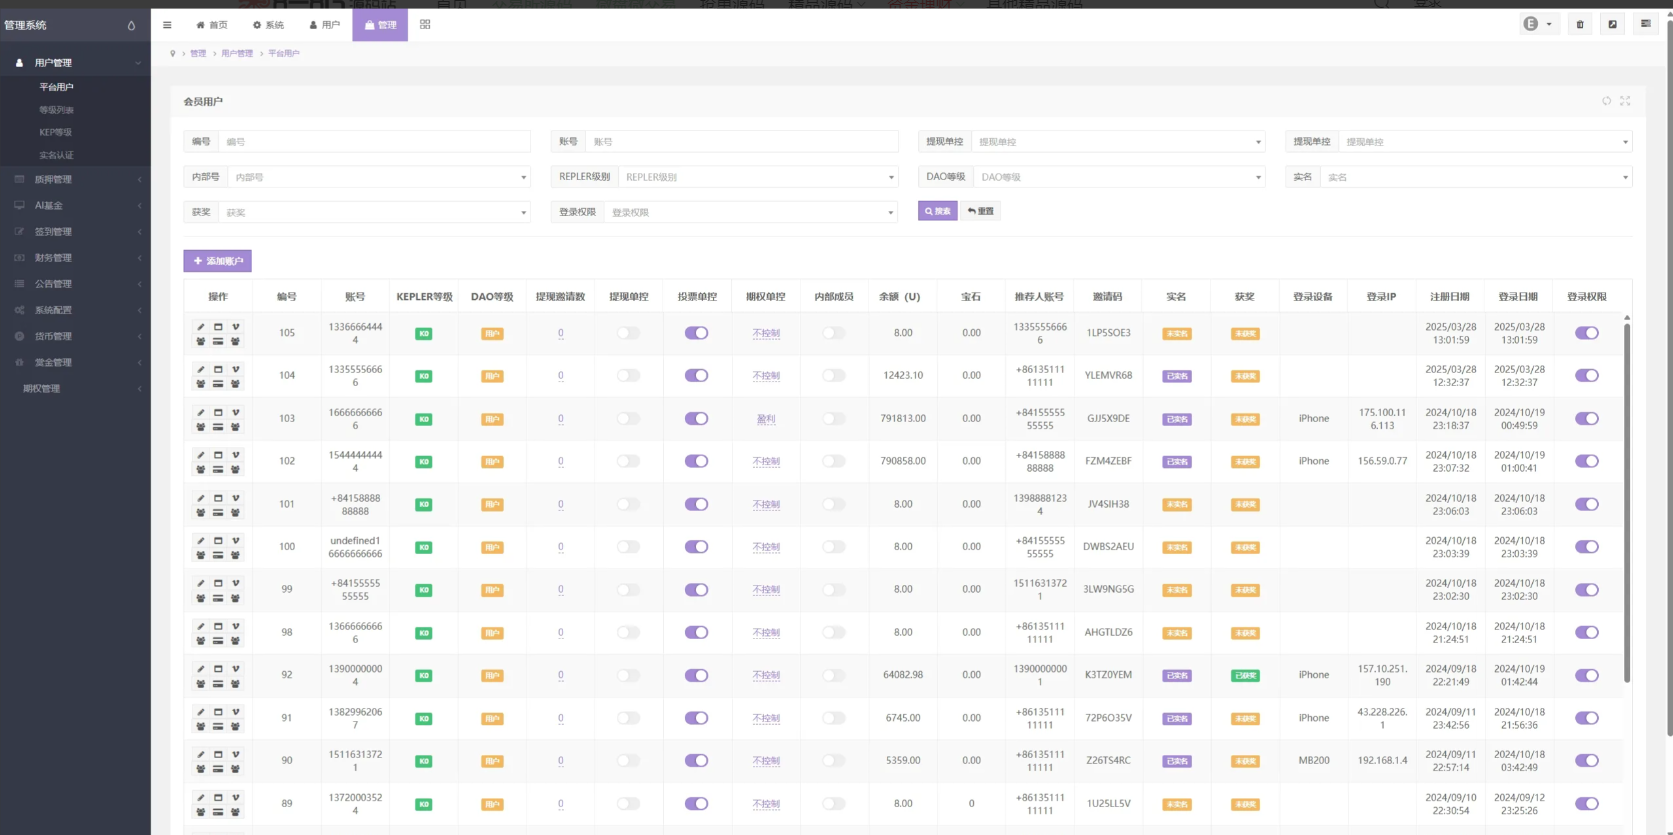Click the 编号 filter input field
This screenshot has height=835, width=1673.
click(373, 142)
